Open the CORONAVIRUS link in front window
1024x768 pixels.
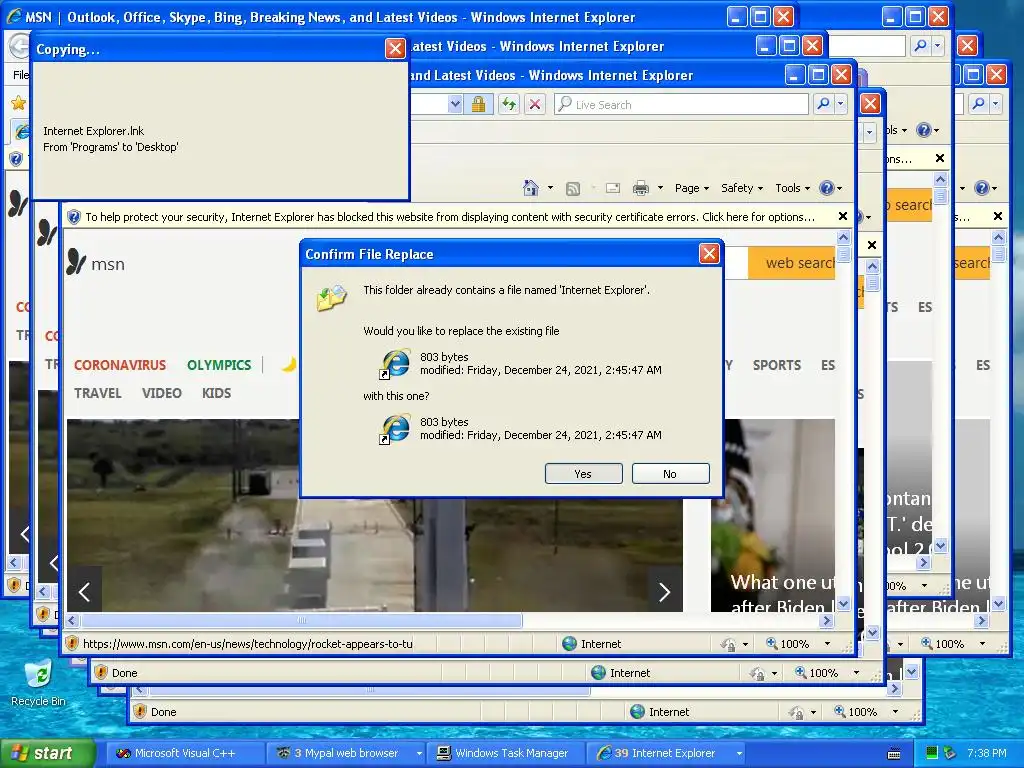120,365
